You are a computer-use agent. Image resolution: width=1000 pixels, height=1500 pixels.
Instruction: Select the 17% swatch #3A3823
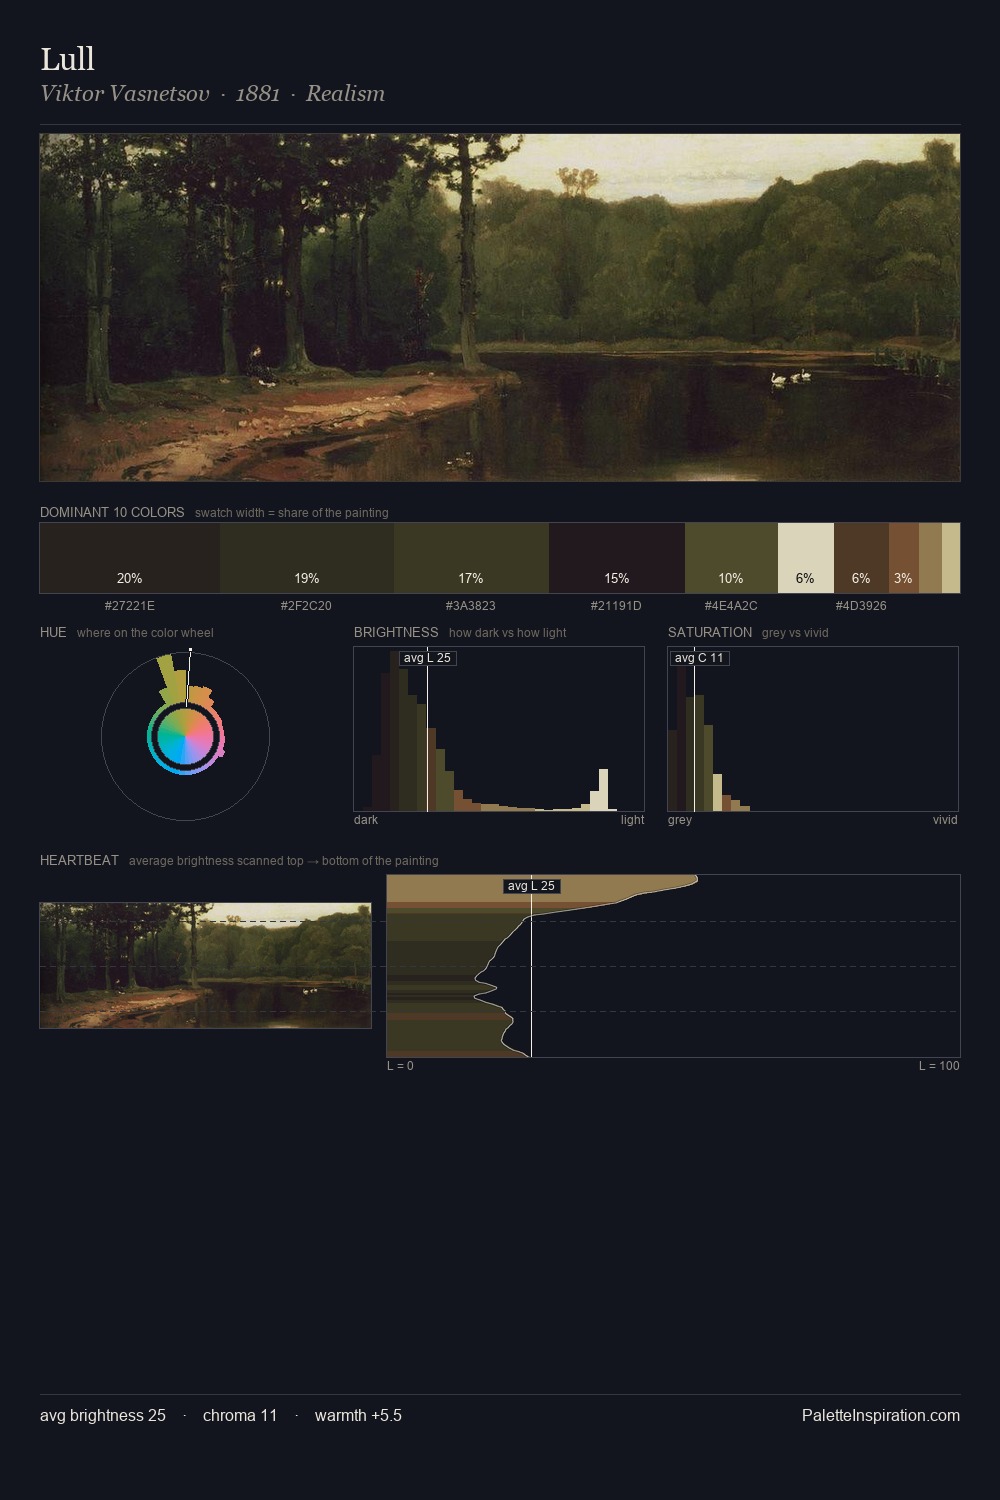click(x=471, y=558)
